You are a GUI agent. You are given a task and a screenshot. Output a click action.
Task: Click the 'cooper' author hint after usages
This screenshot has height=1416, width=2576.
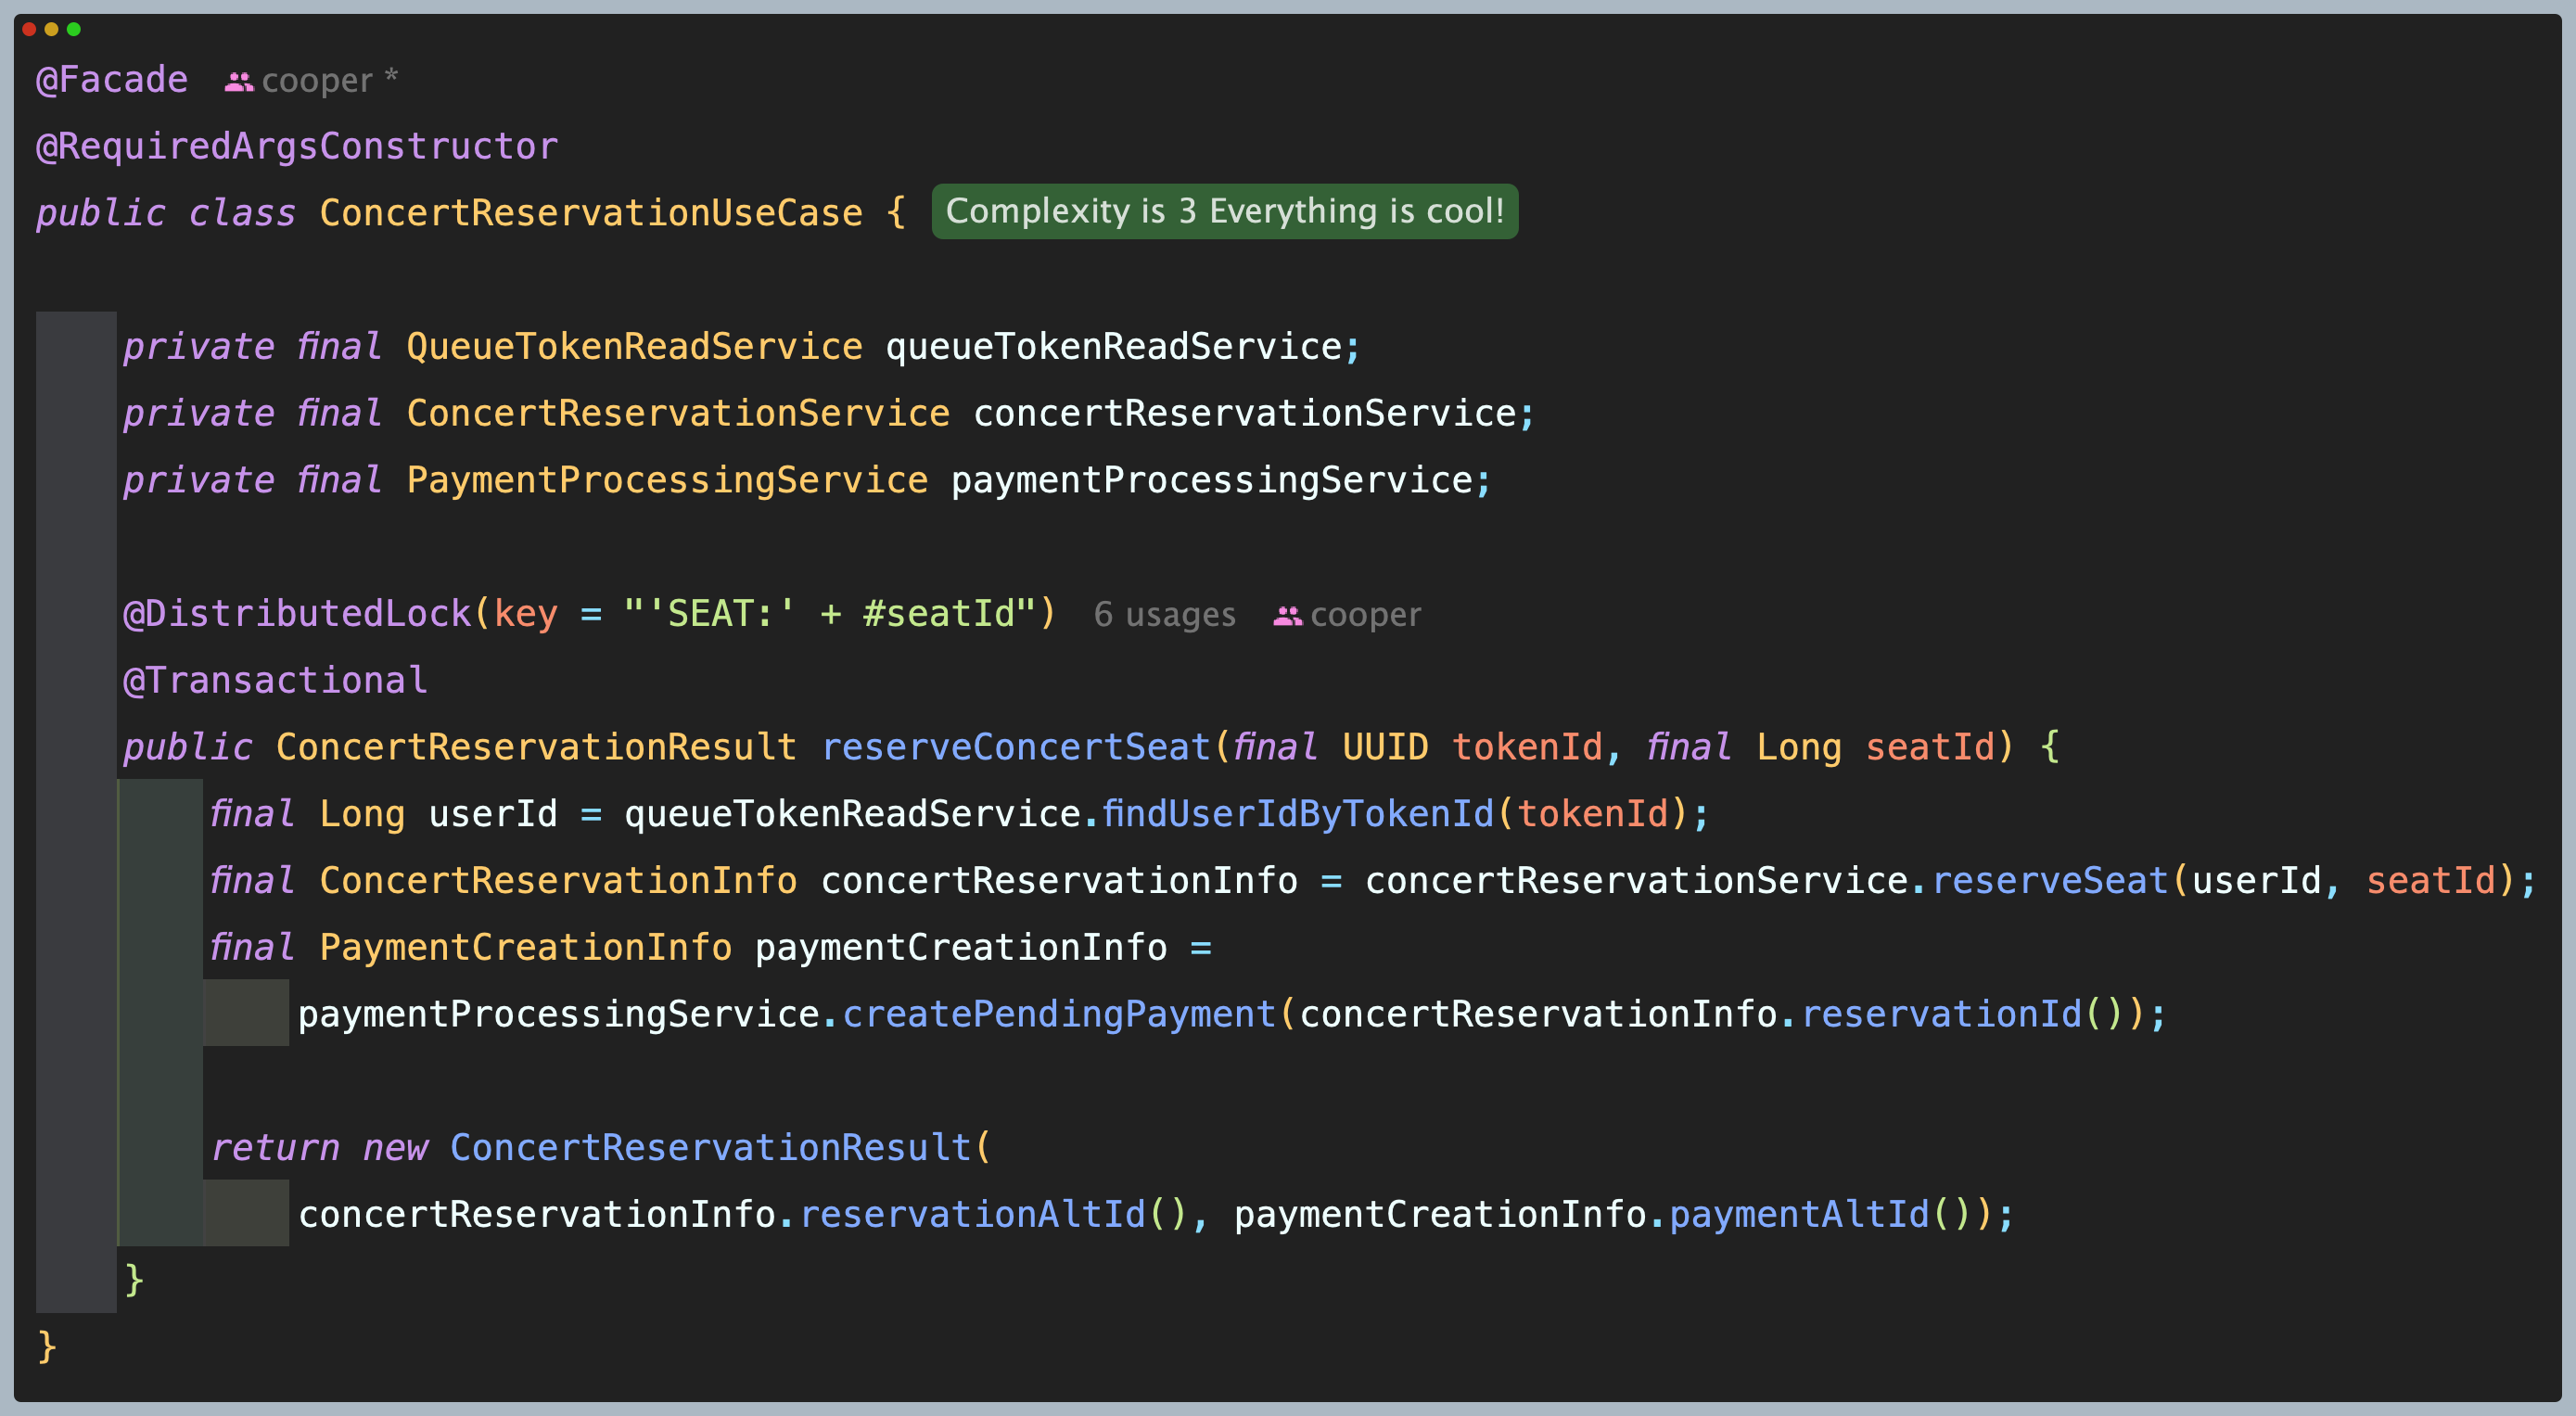tap(1365, 614)
